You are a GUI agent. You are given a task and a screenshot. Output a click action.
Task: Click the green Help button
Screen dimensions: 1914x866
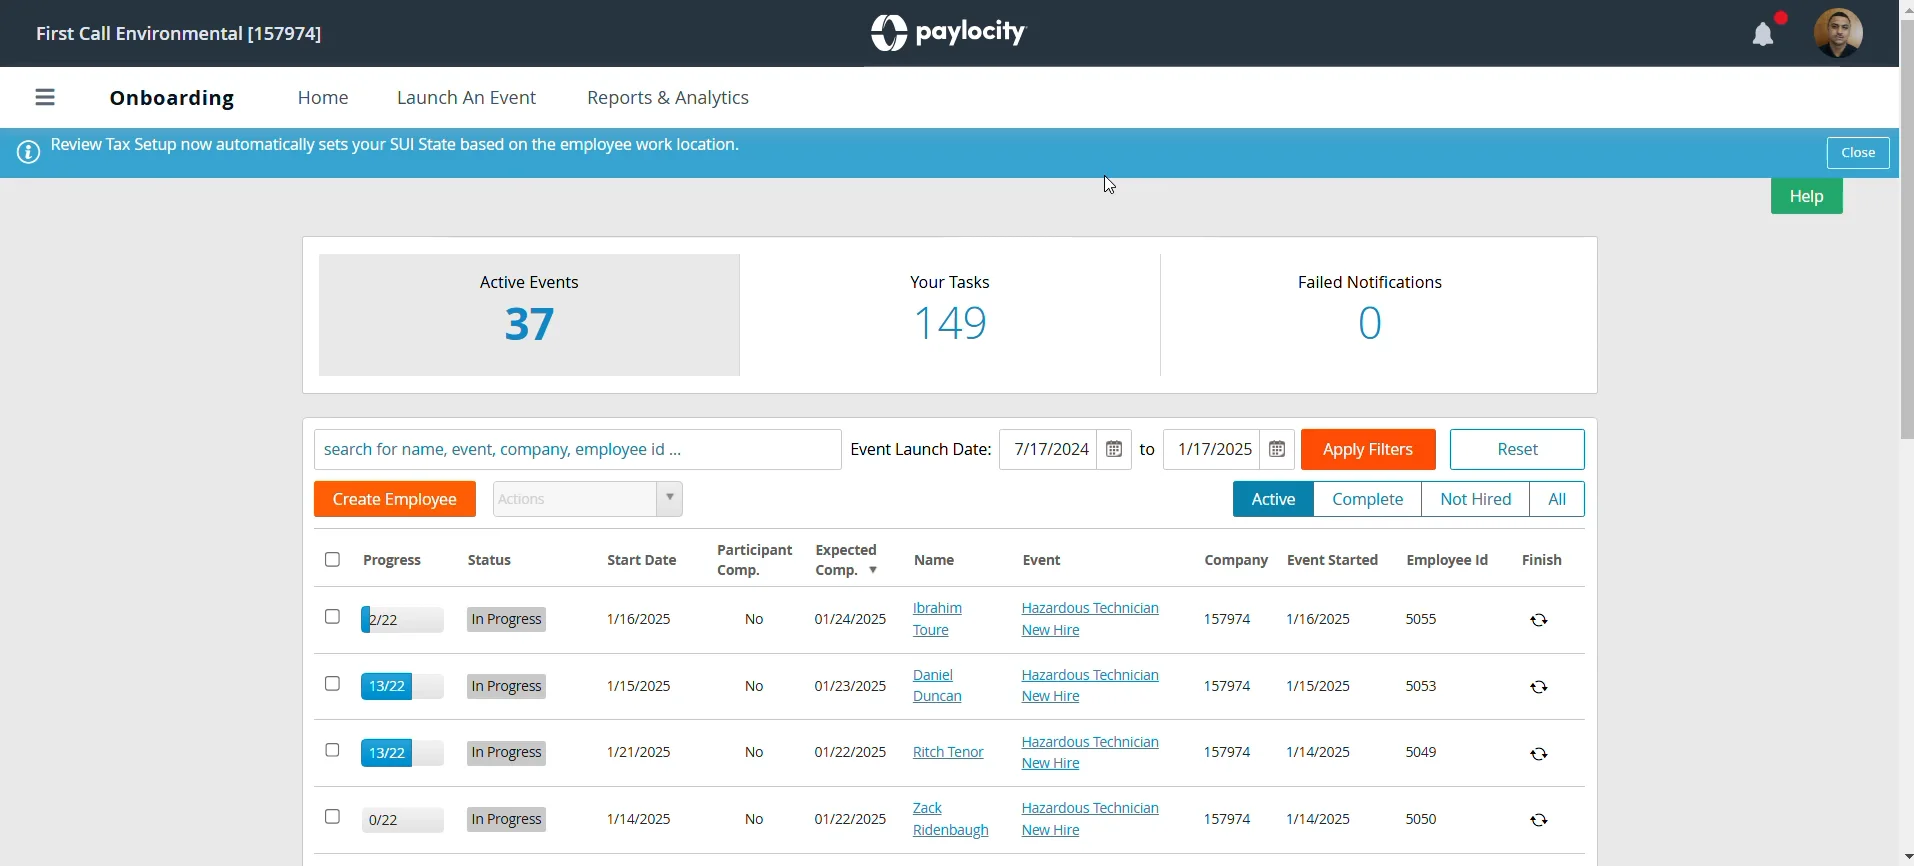coord(1807,196)
